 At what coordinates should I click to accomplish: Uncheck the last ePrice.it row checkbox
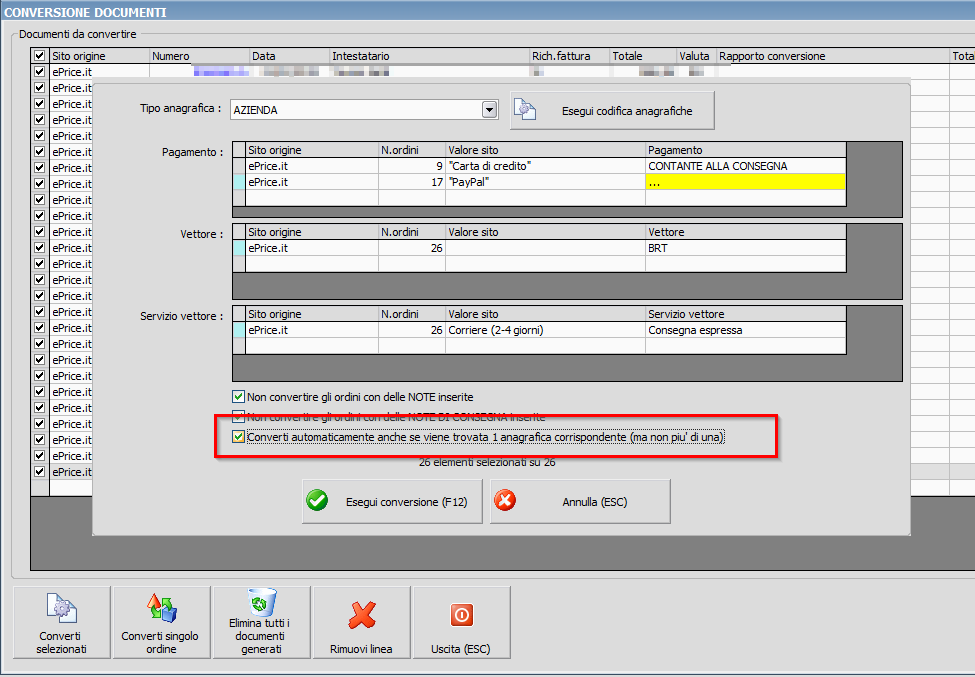pos(40,472)
